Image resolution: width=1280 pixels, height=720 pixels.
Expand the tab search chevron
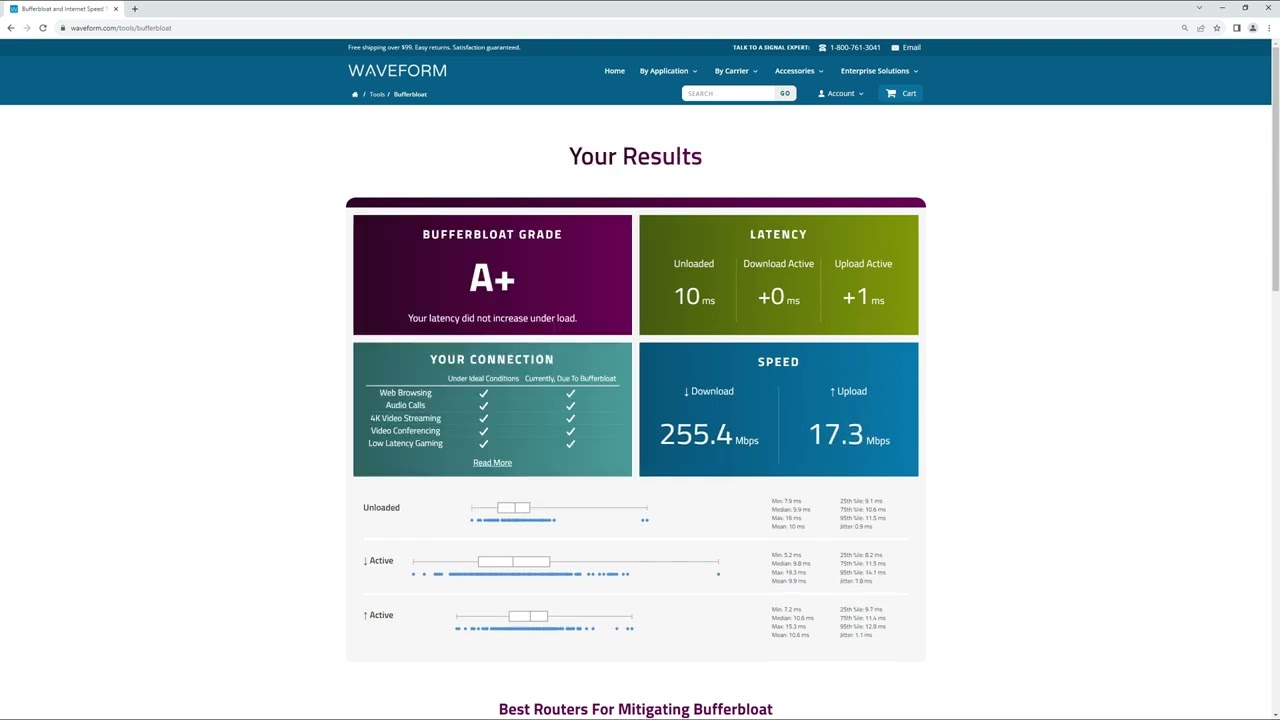(1199, 8)
